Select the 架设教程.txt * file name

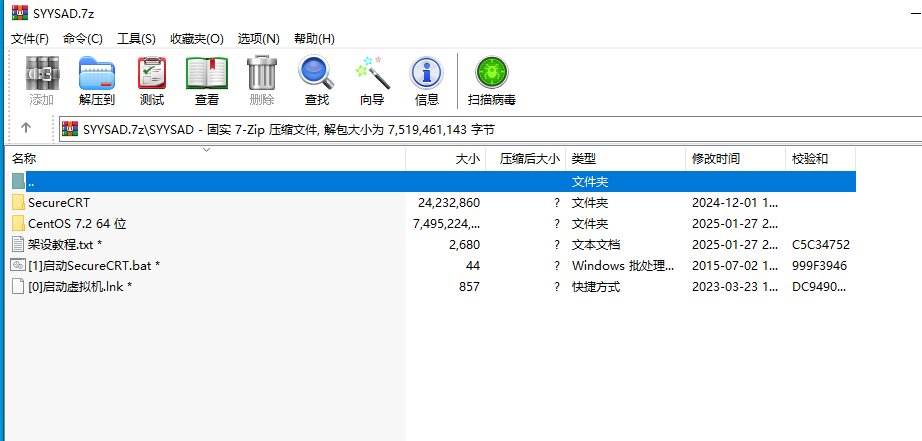(65, 245)
